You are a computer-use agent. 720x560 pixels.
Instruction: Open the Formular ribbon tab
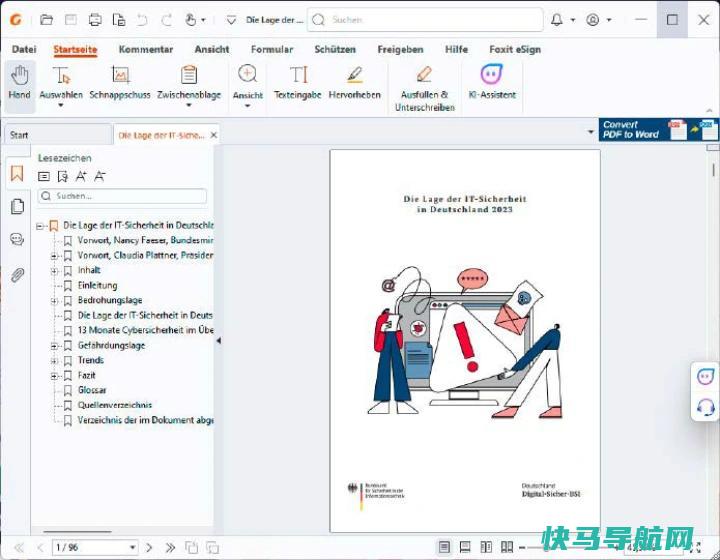pyautogui.click(x=272, y=49)
